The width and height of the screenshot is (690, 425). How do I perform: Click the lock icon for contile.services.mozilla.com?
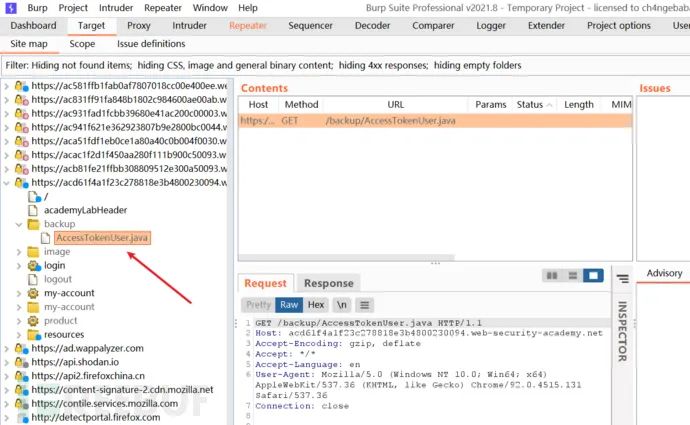22,403
